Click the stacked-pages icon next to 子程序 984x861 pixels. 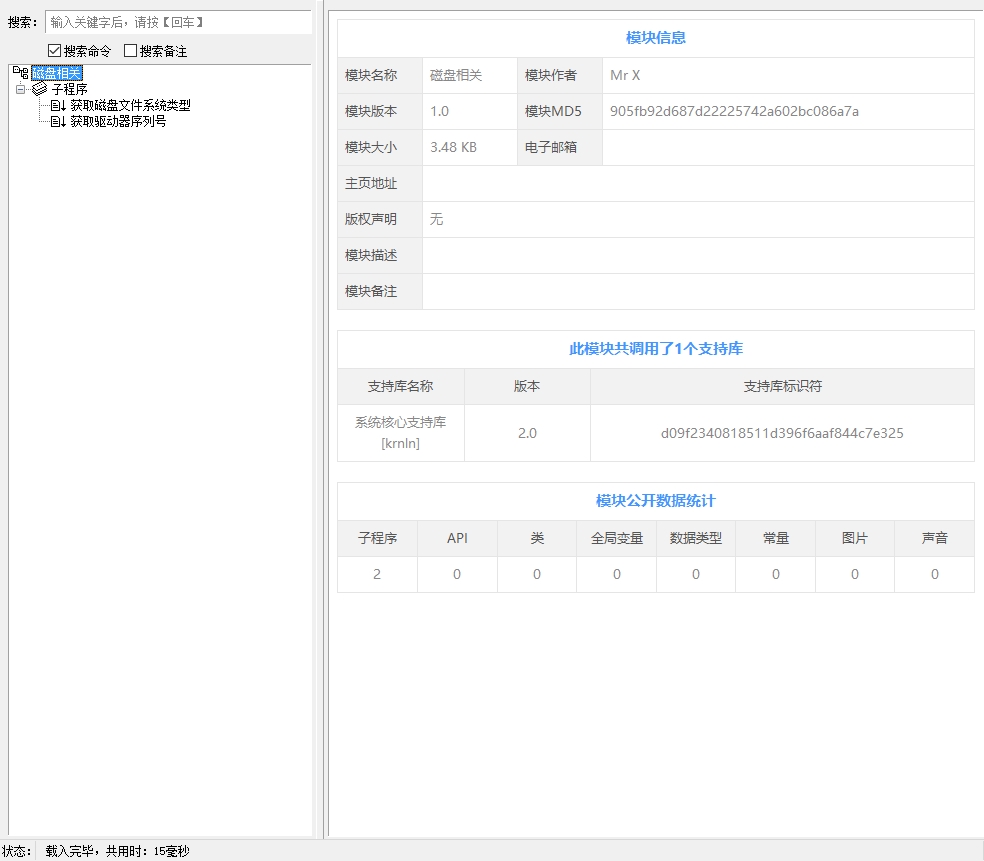[x=40, y=89]
